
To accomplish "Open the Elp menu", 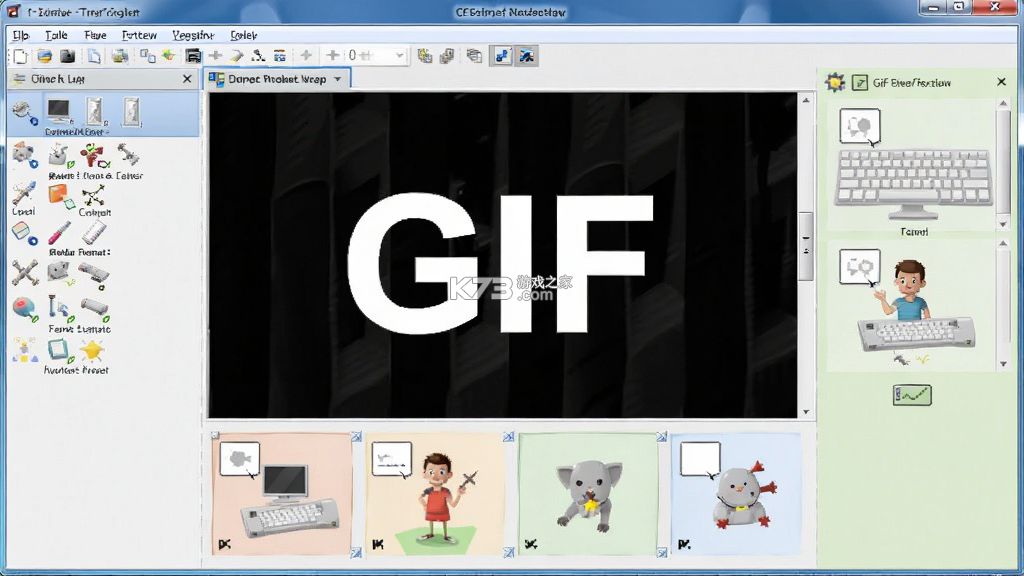I will click(x=21, y=35).
